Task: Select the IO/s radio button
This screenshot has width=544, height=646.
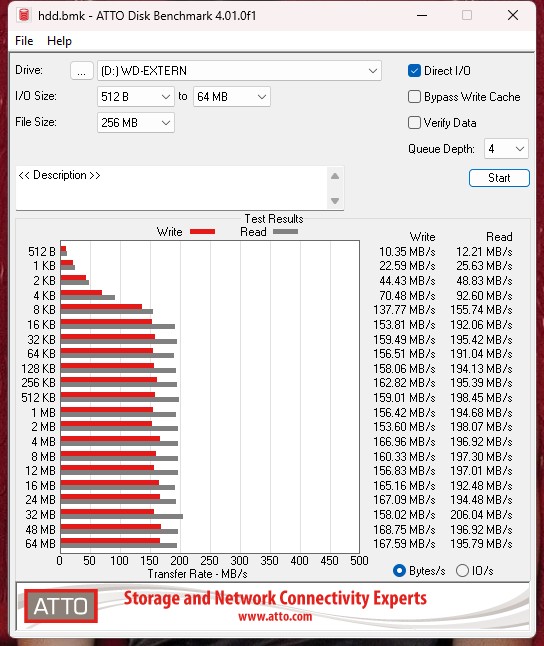Action: (462, 571)
